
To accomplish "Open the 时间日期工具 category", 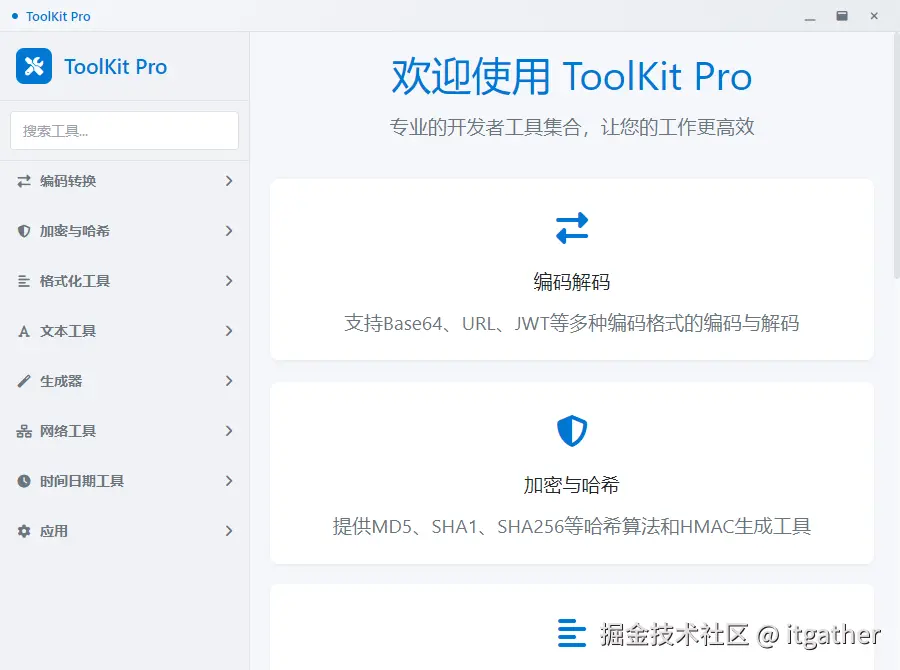I will (x=125, y=481).
